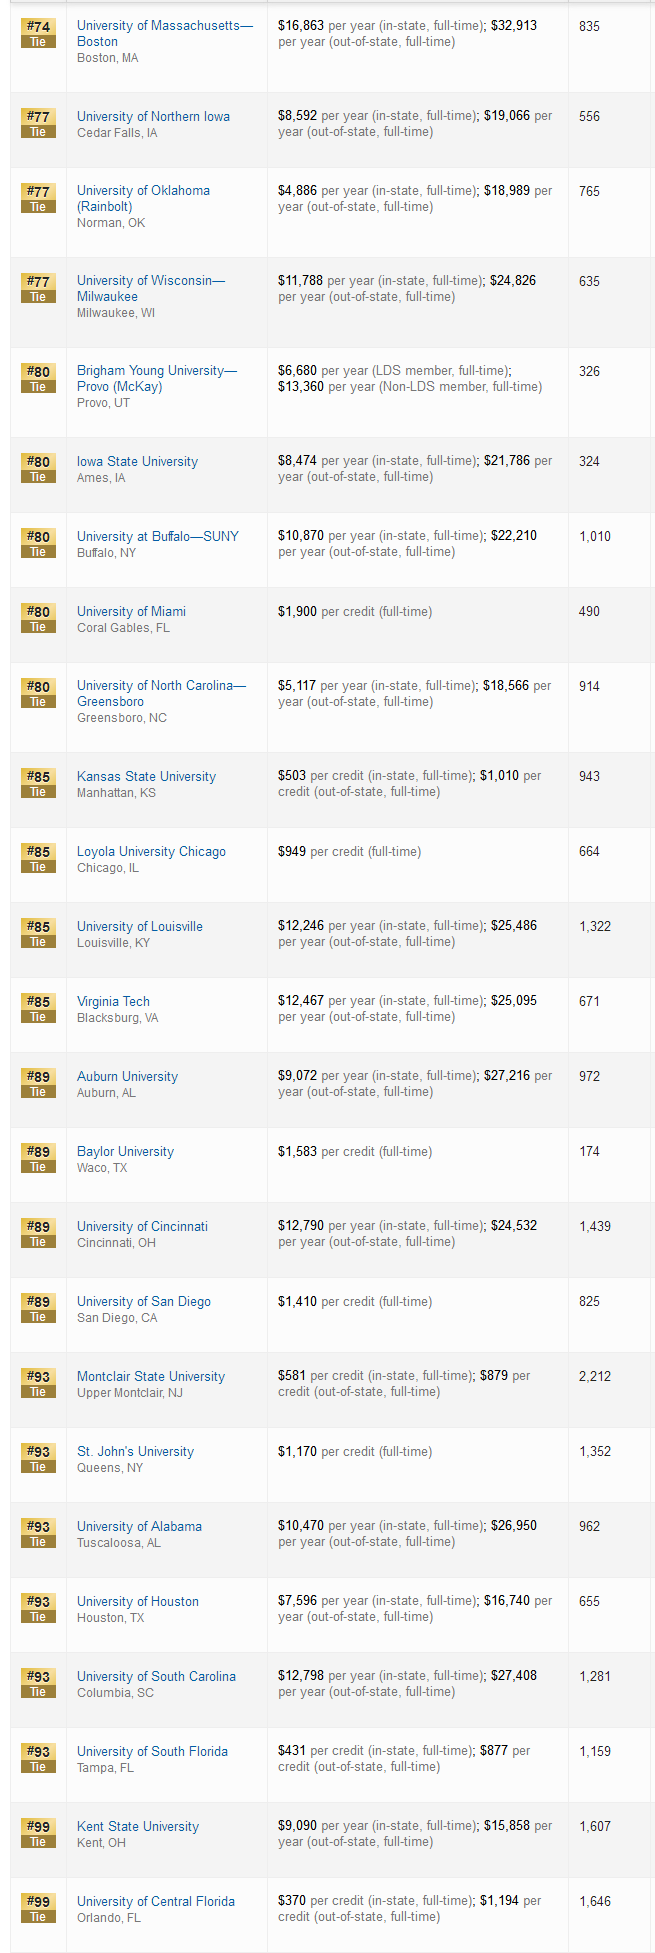This screenshot has width=655, height=1953.
Task: Click #99 rank badge beside University of Central Florida
Action: (38, 1908)
